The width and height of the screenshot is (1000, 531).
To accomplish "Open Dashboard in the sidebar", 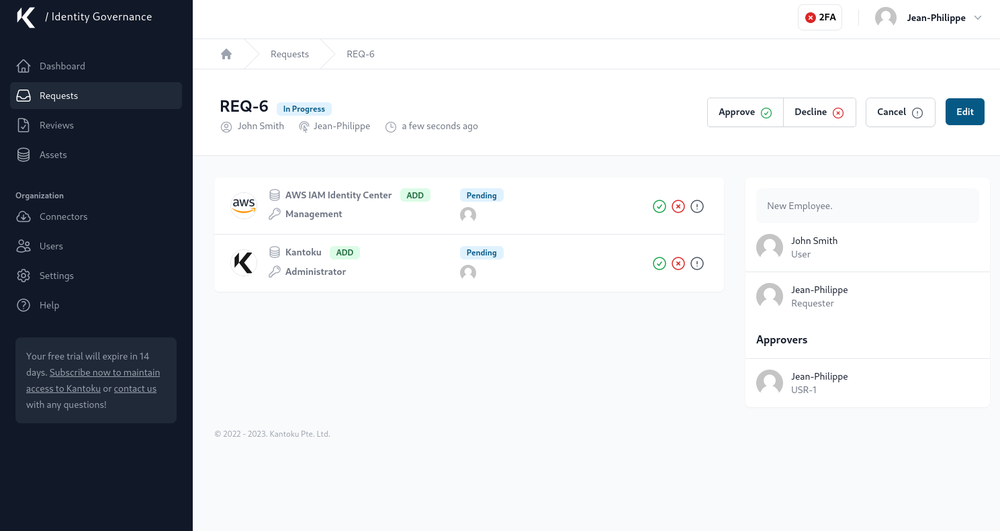I will click(62, 66).
